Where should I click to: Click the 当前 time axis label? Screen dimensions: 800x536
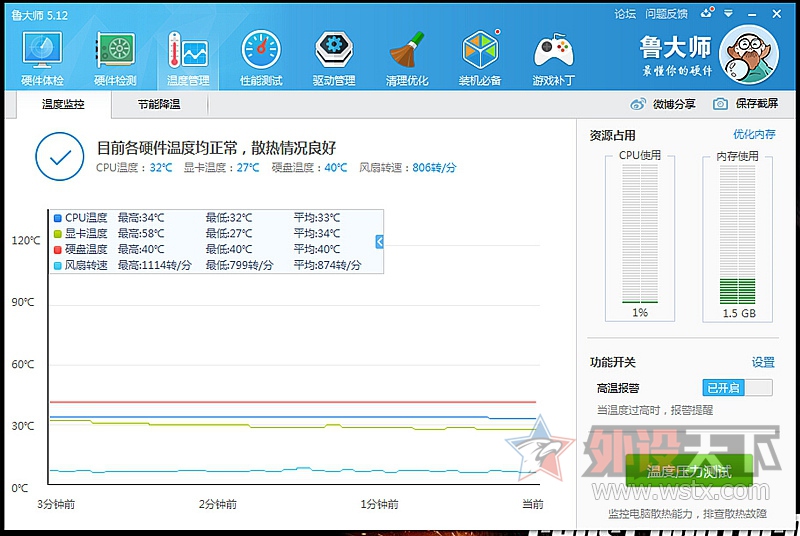point(533,504)
